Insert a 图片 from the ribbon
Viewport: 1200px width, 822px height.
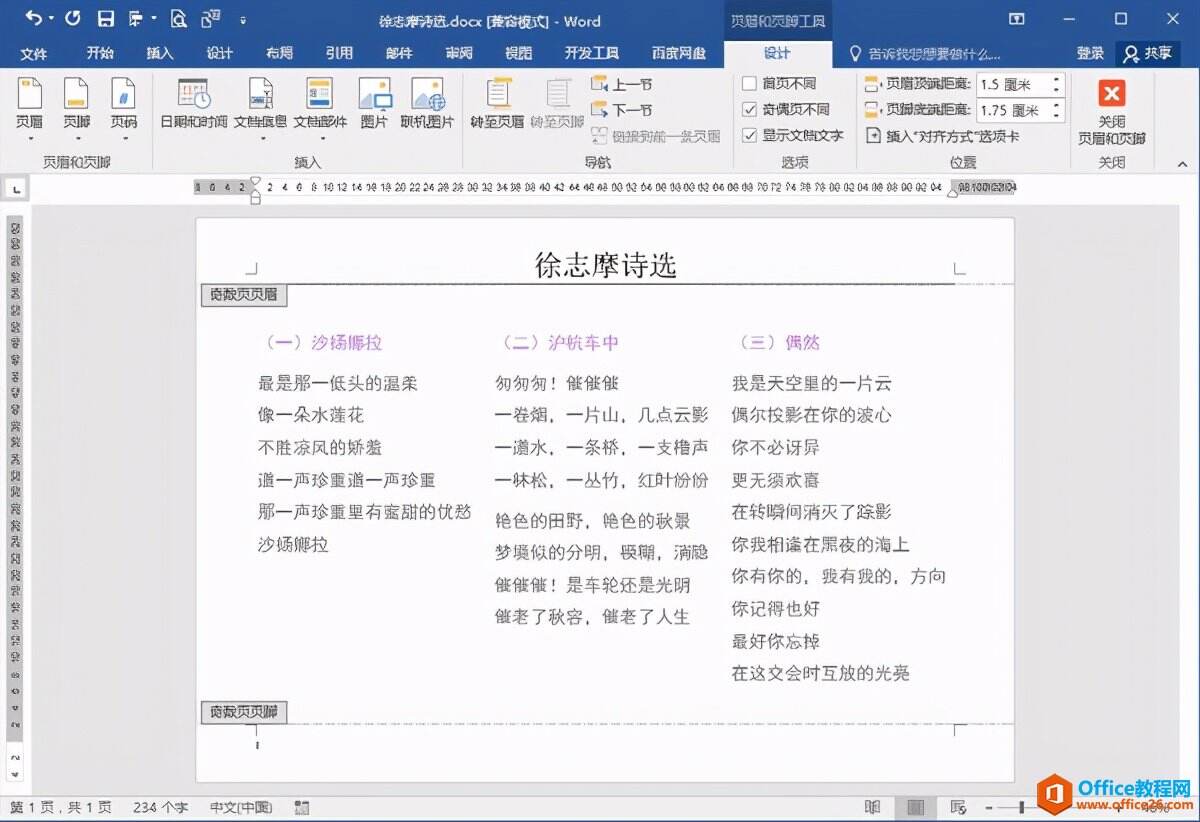pos(375,95)
